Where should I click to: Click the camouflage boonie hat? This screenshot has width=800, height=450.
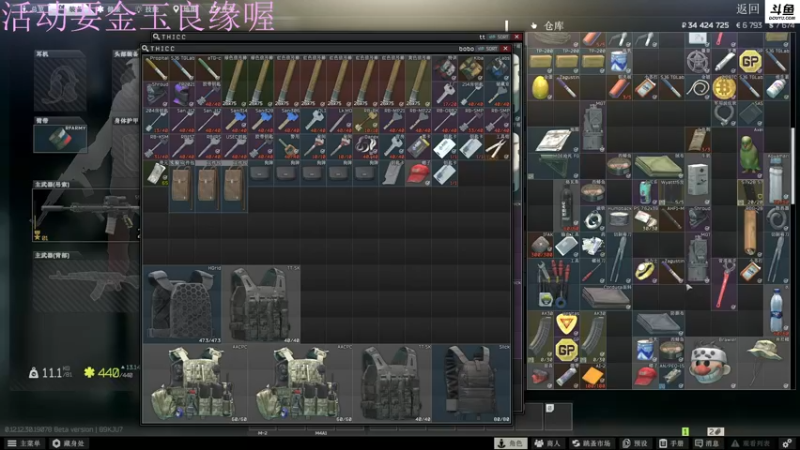pyautogui.click(x=763, y=363)
